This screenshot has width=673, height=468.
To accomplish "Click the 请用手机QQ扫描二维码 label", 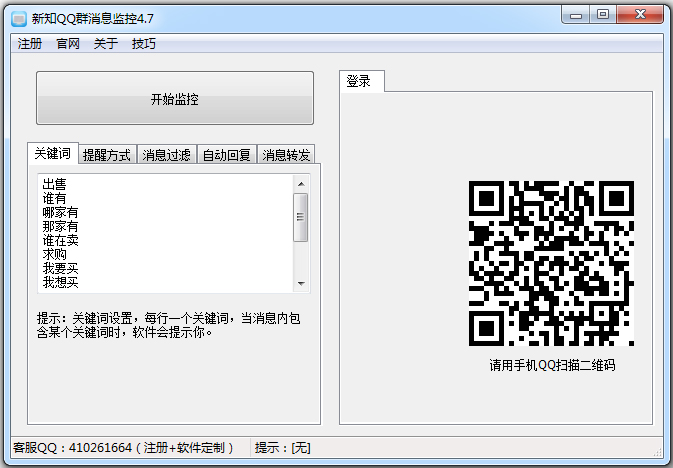I will tap(552, 365).
